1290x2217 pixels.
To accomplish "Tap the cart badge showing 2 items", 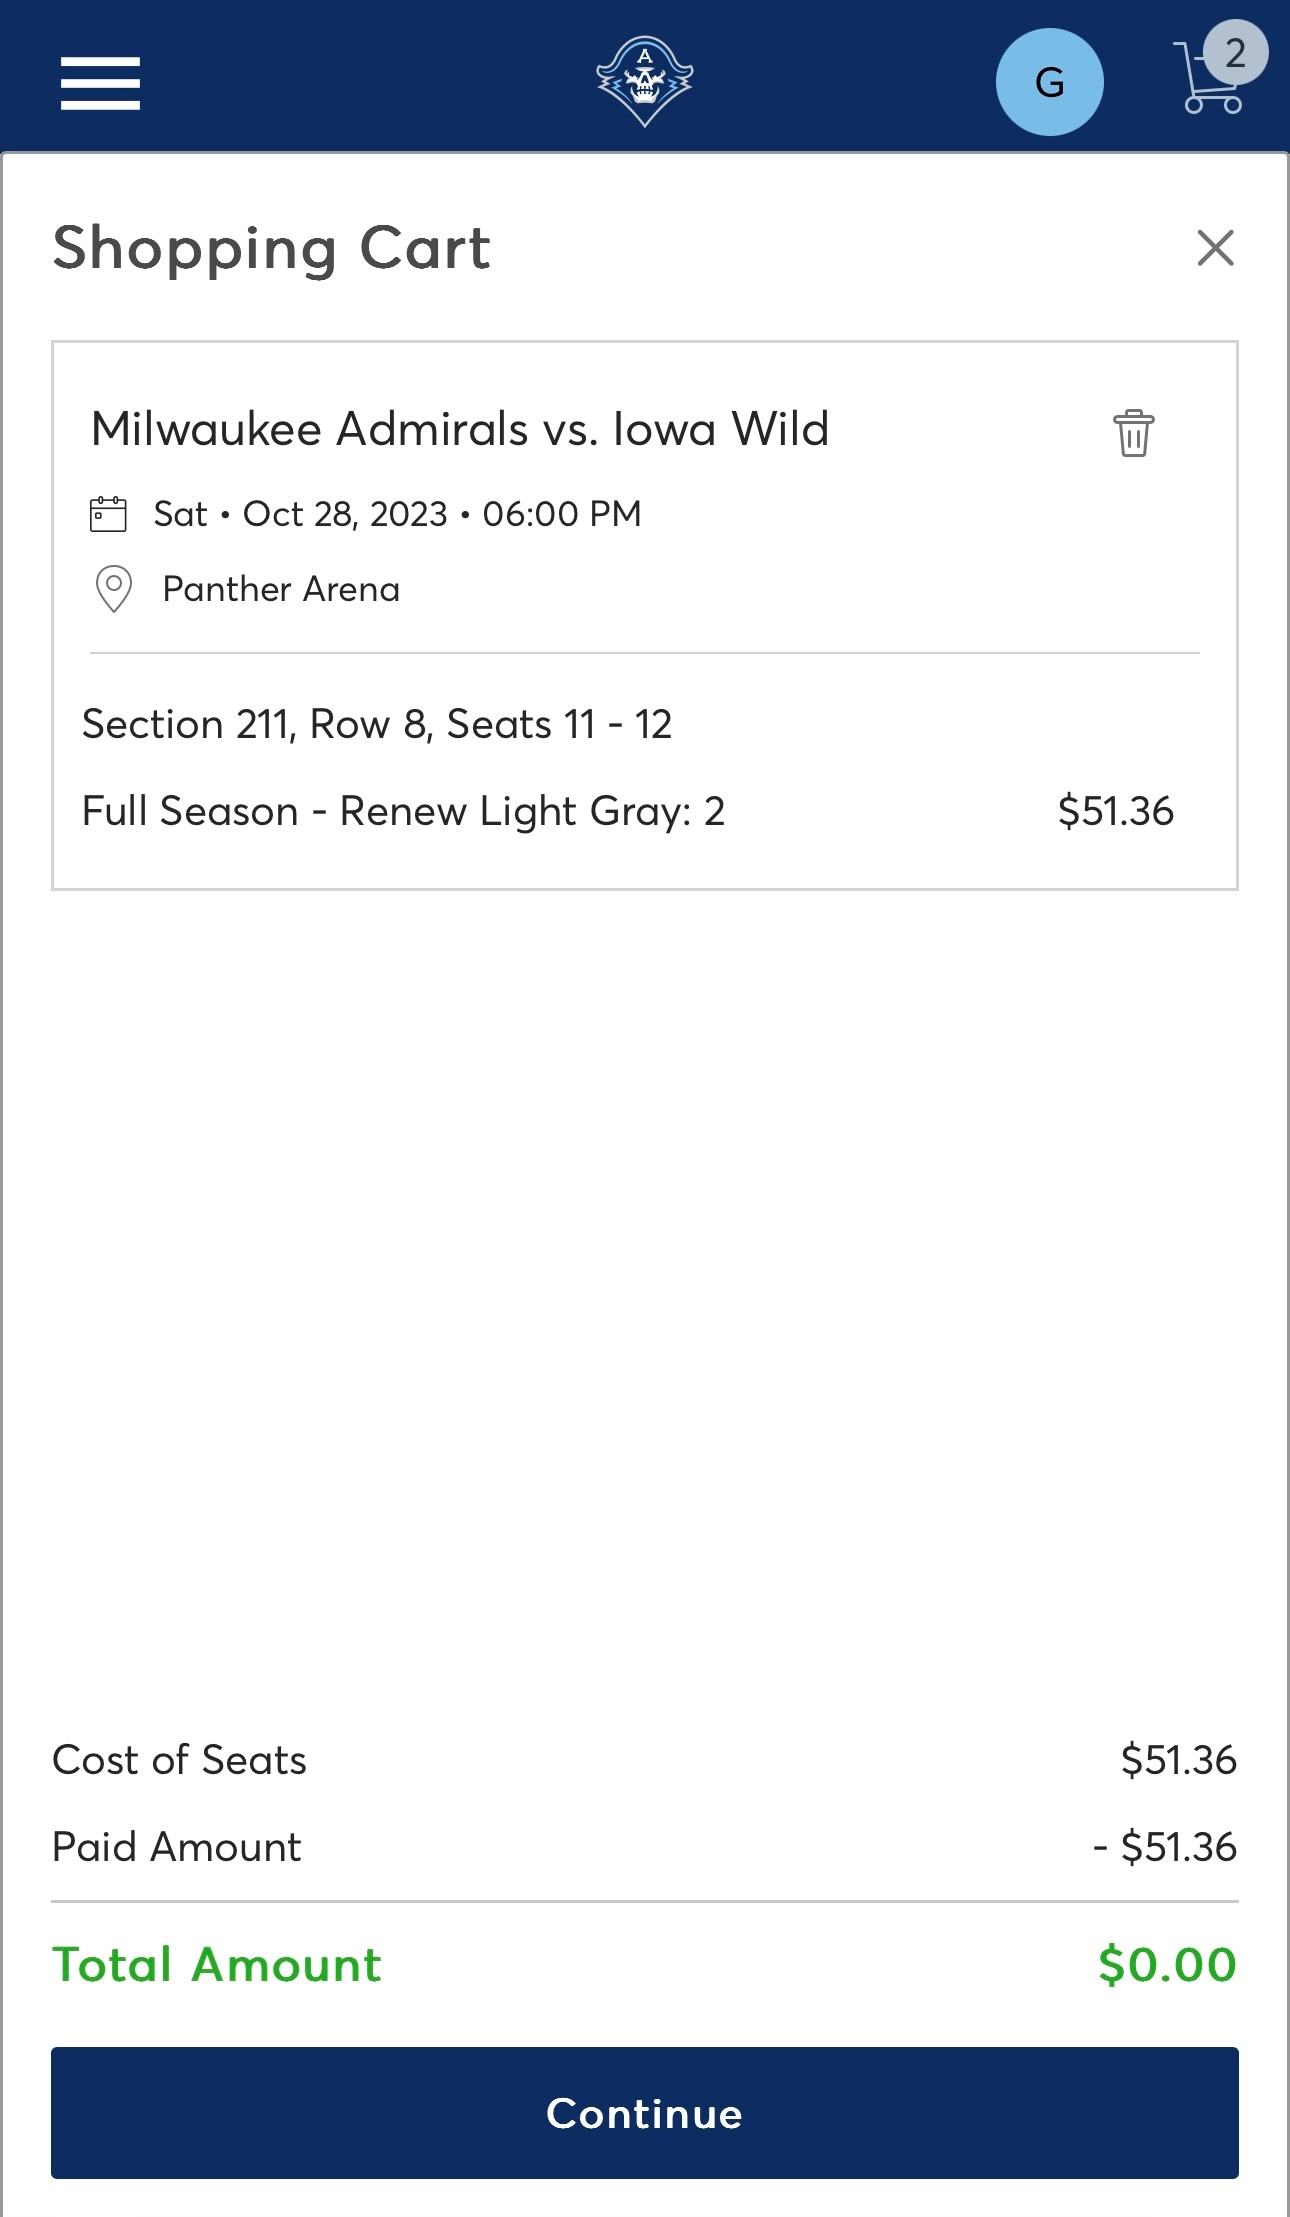I will coord(1236,53).
